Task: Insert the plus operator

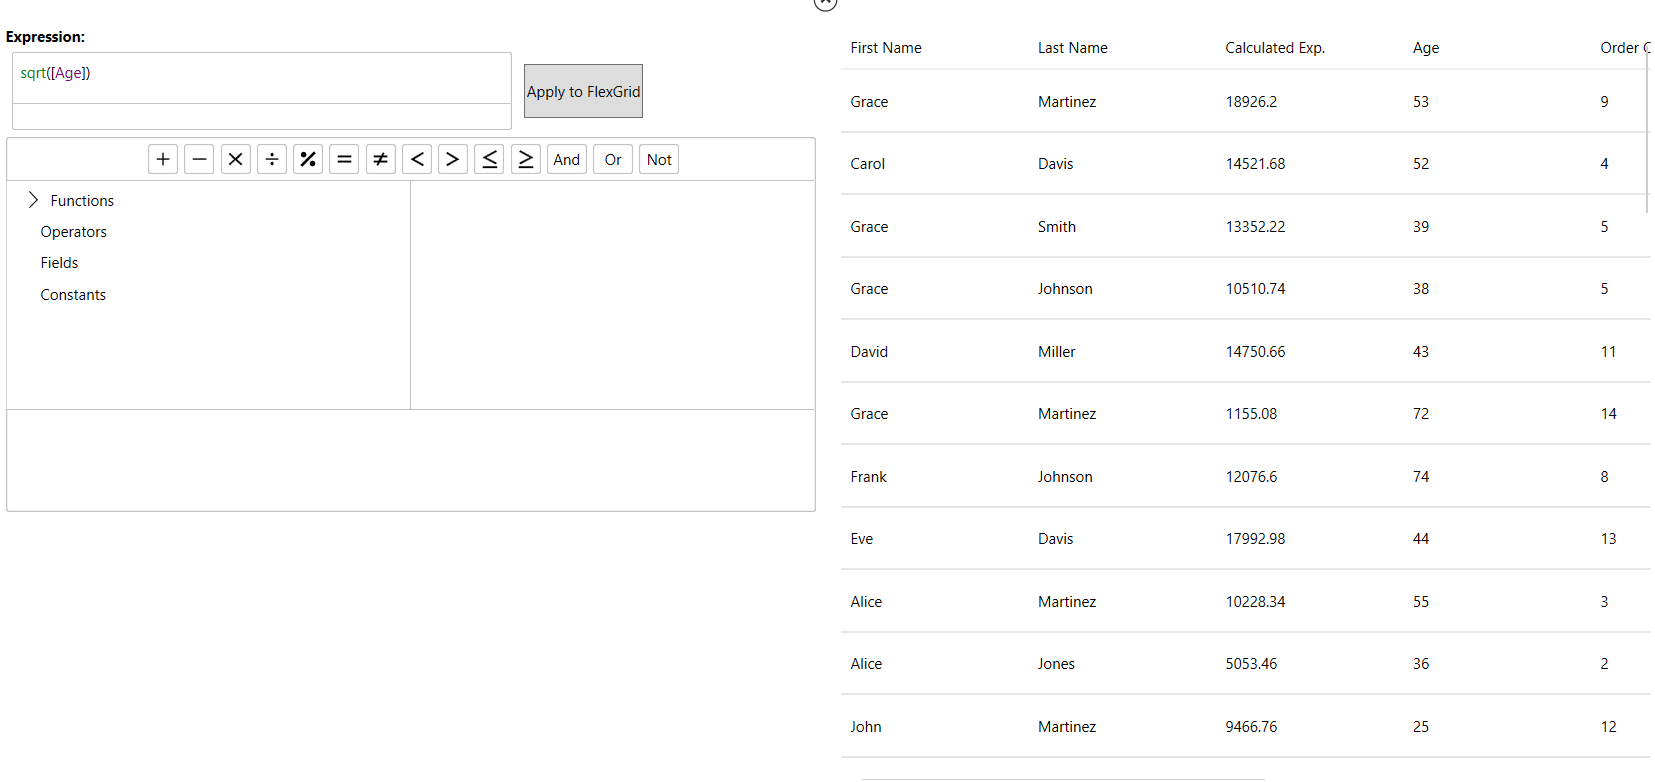Action: 163,159
